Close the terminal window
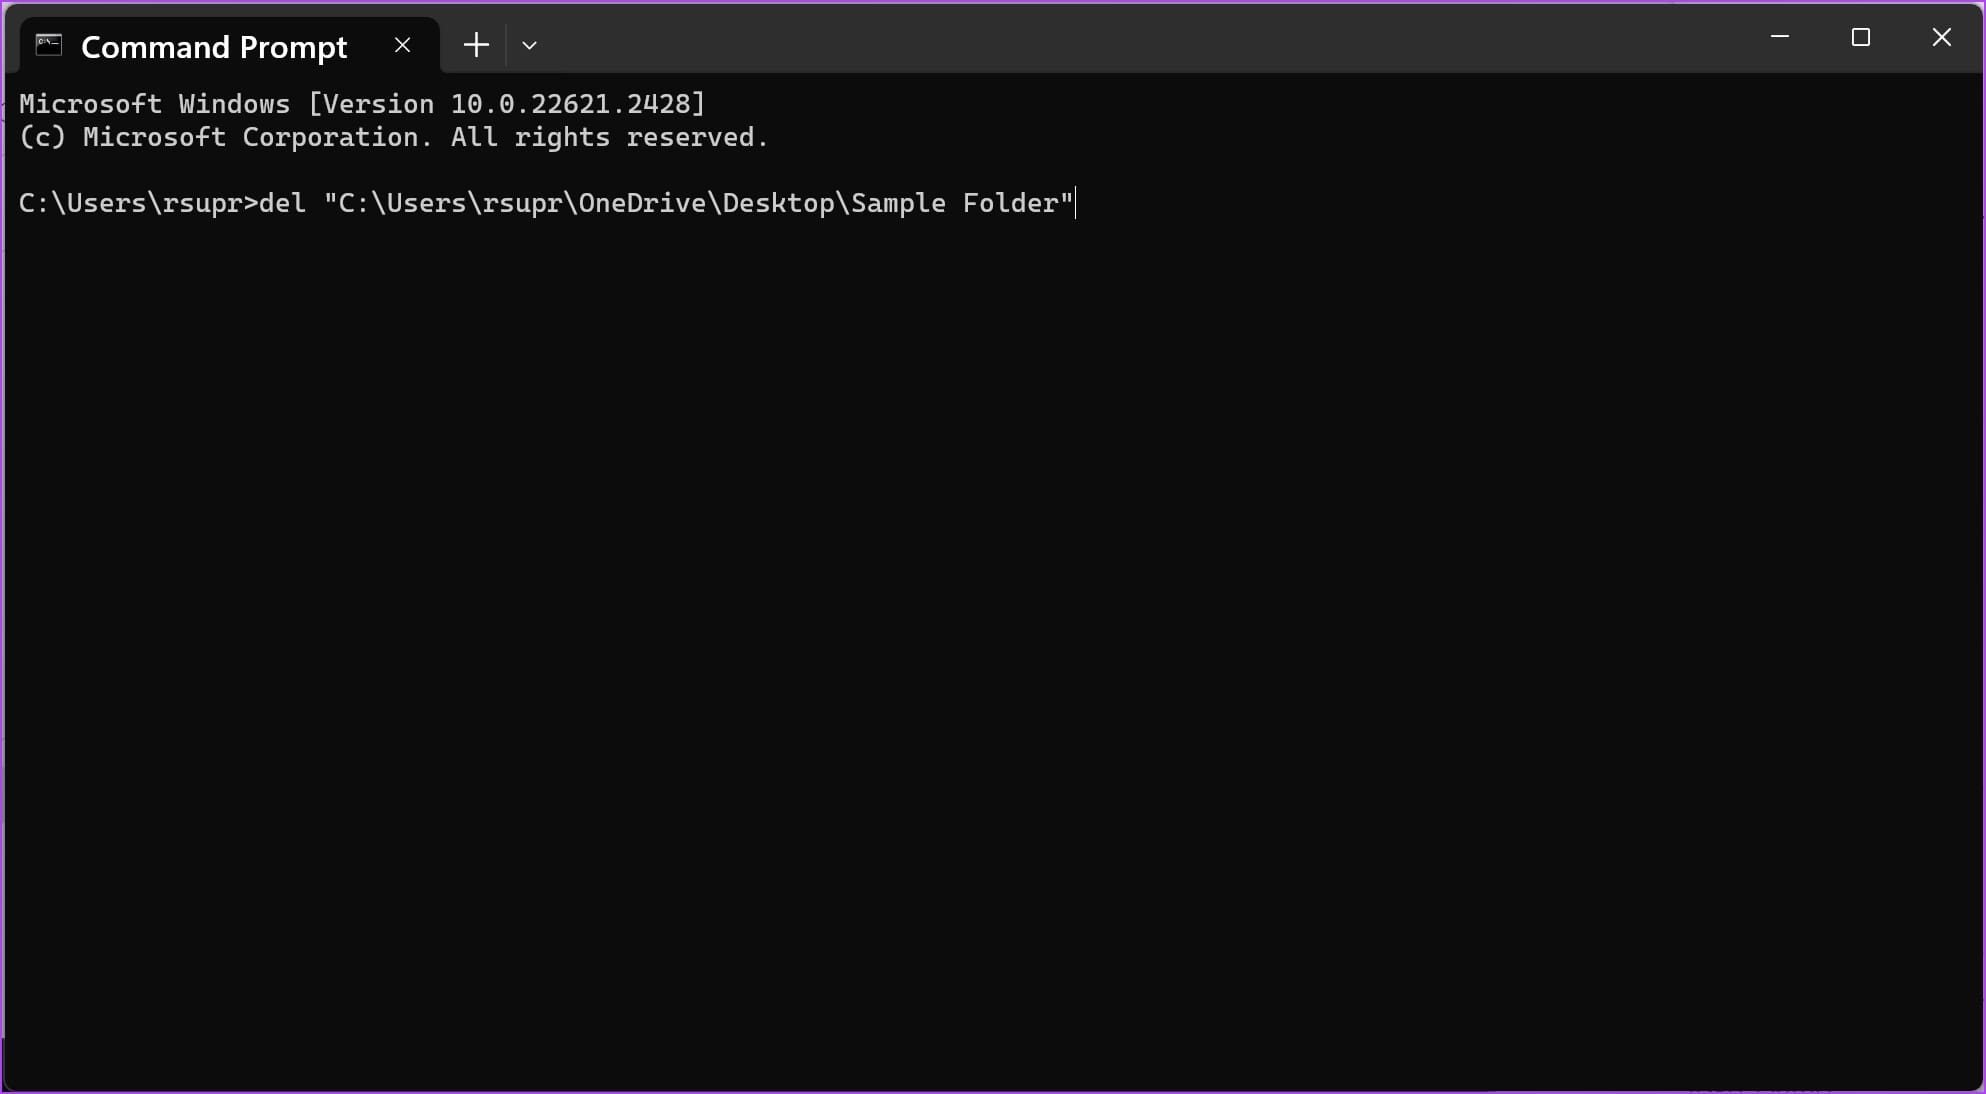The height and width of the screenshot is (1094, 1986). tap(1942, 37)
